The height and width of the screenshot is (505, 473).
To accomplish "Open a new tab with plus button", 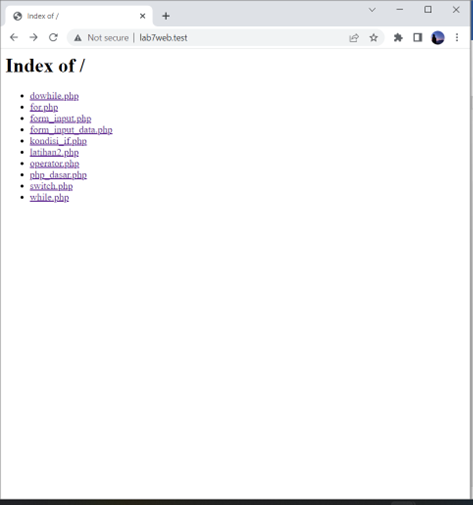I will click(166, 16).
